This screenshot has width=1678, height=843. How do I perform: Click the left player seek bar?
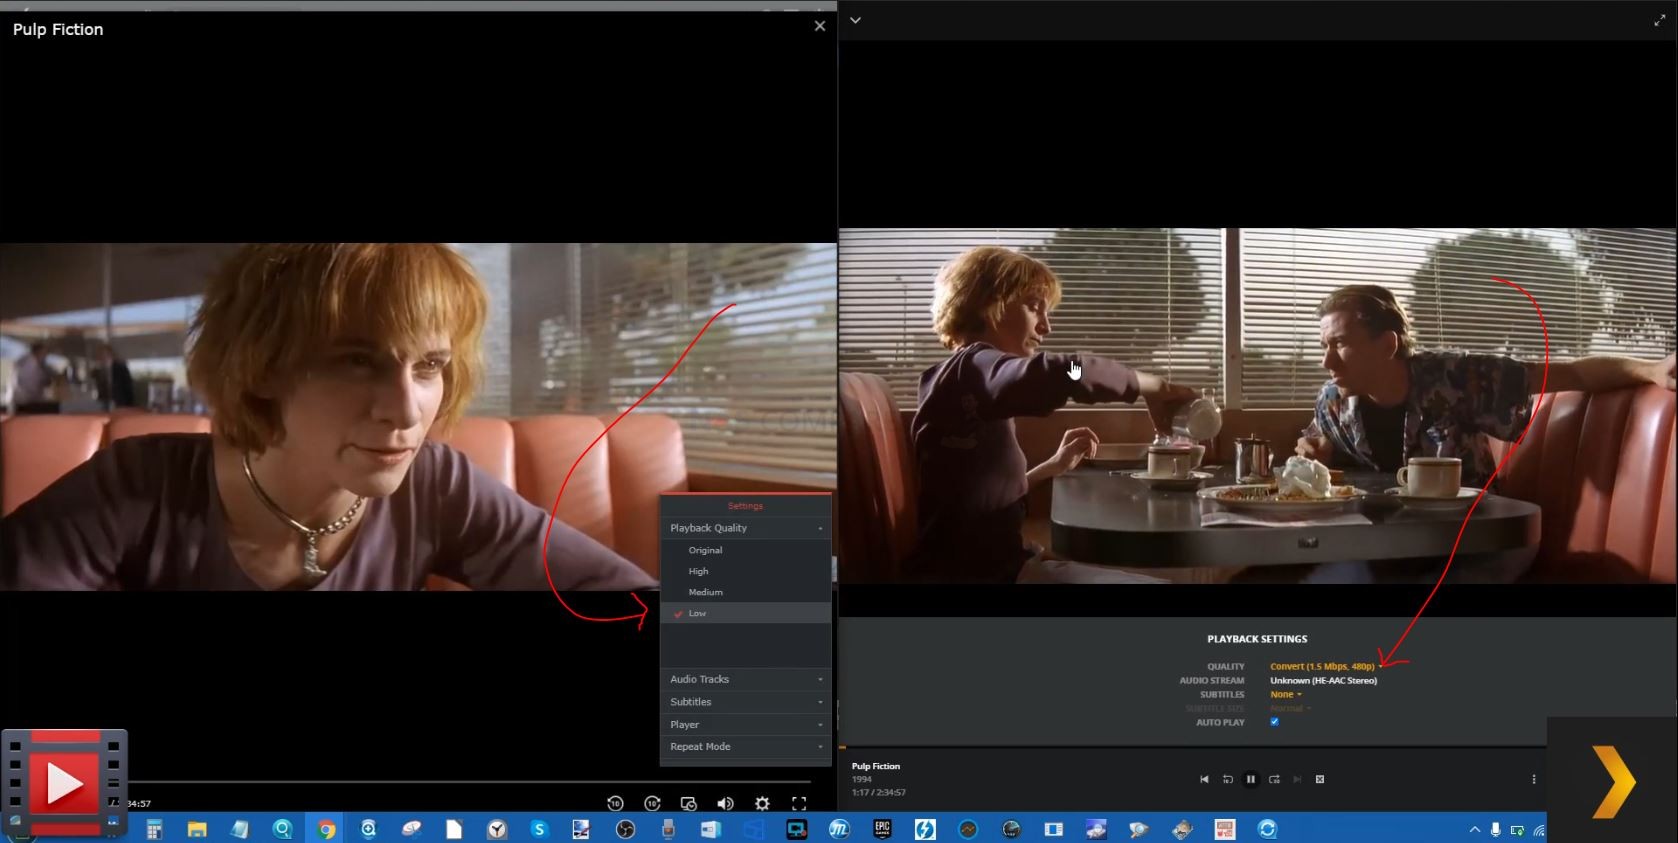(x=470, y=781)
